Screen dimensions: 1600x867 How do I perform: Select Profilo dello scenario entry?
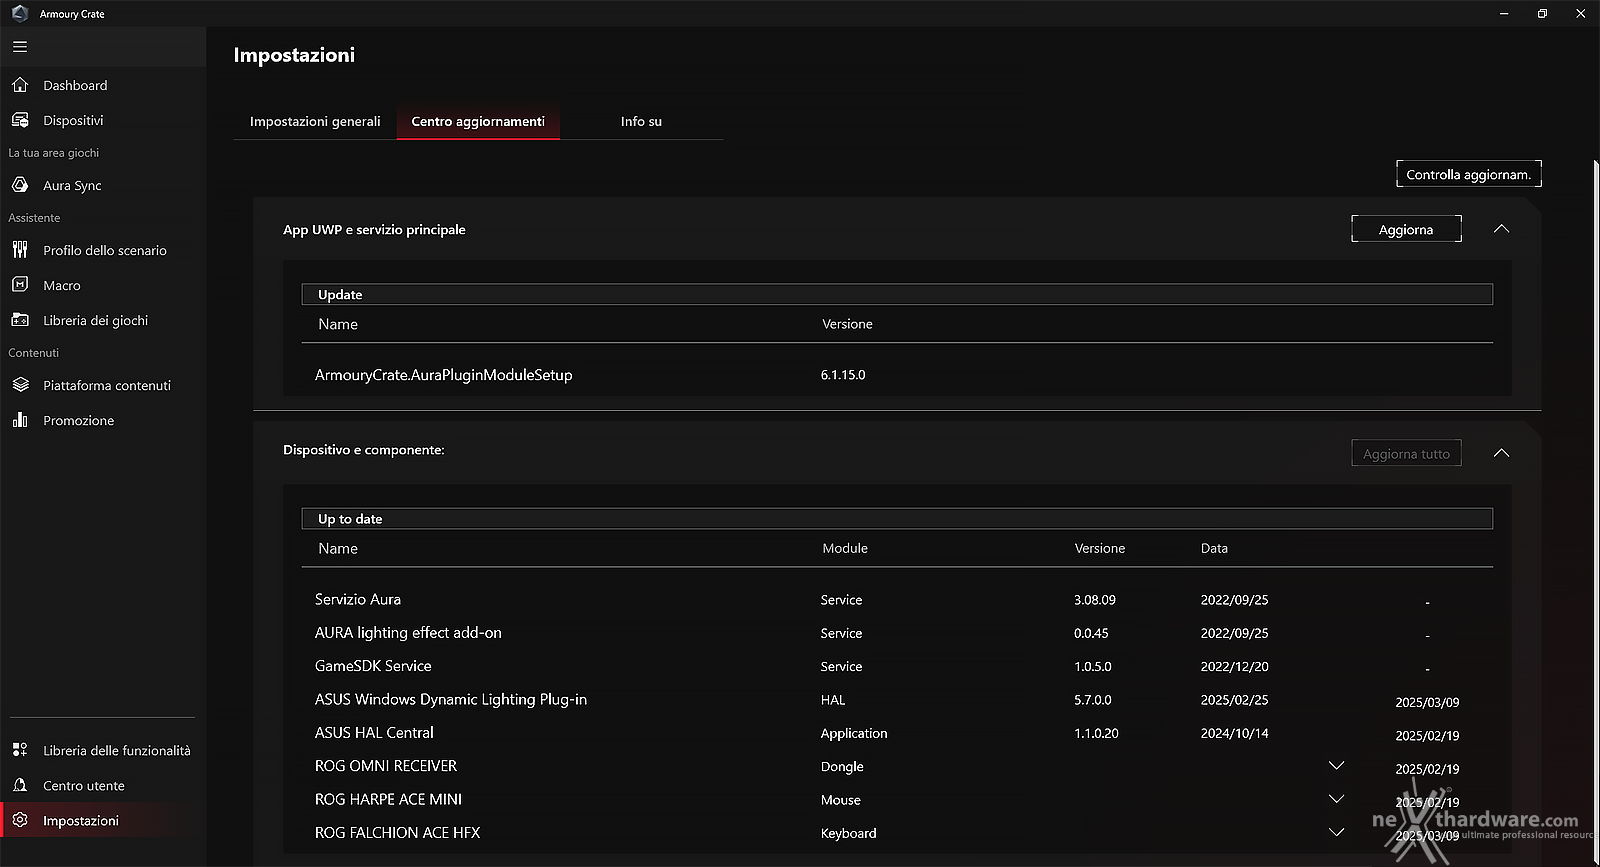[x=103, y=250]
